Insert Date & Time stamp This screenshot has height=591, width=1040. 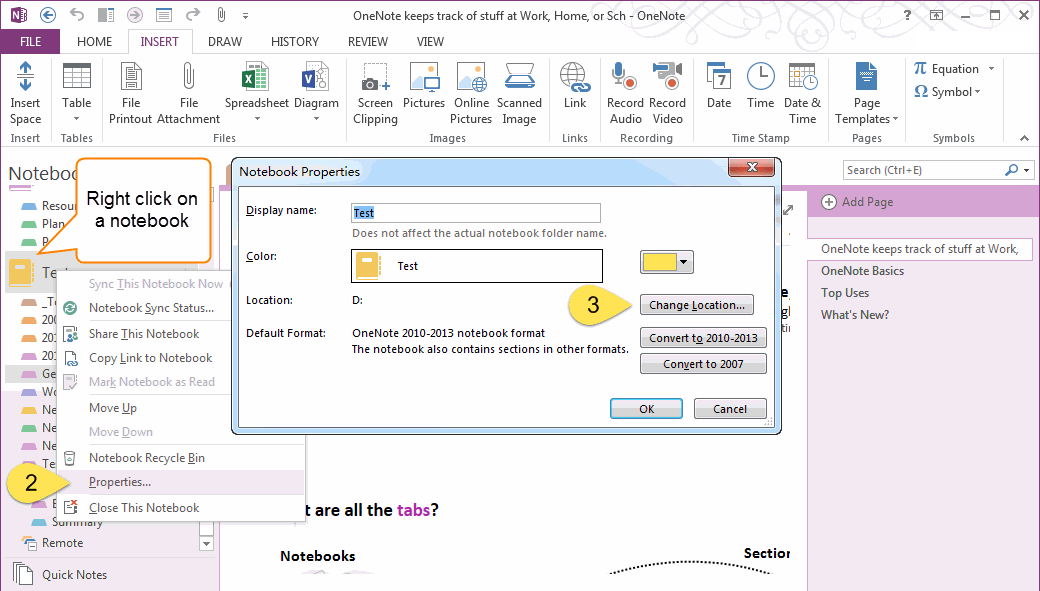[x=802, y=93]
